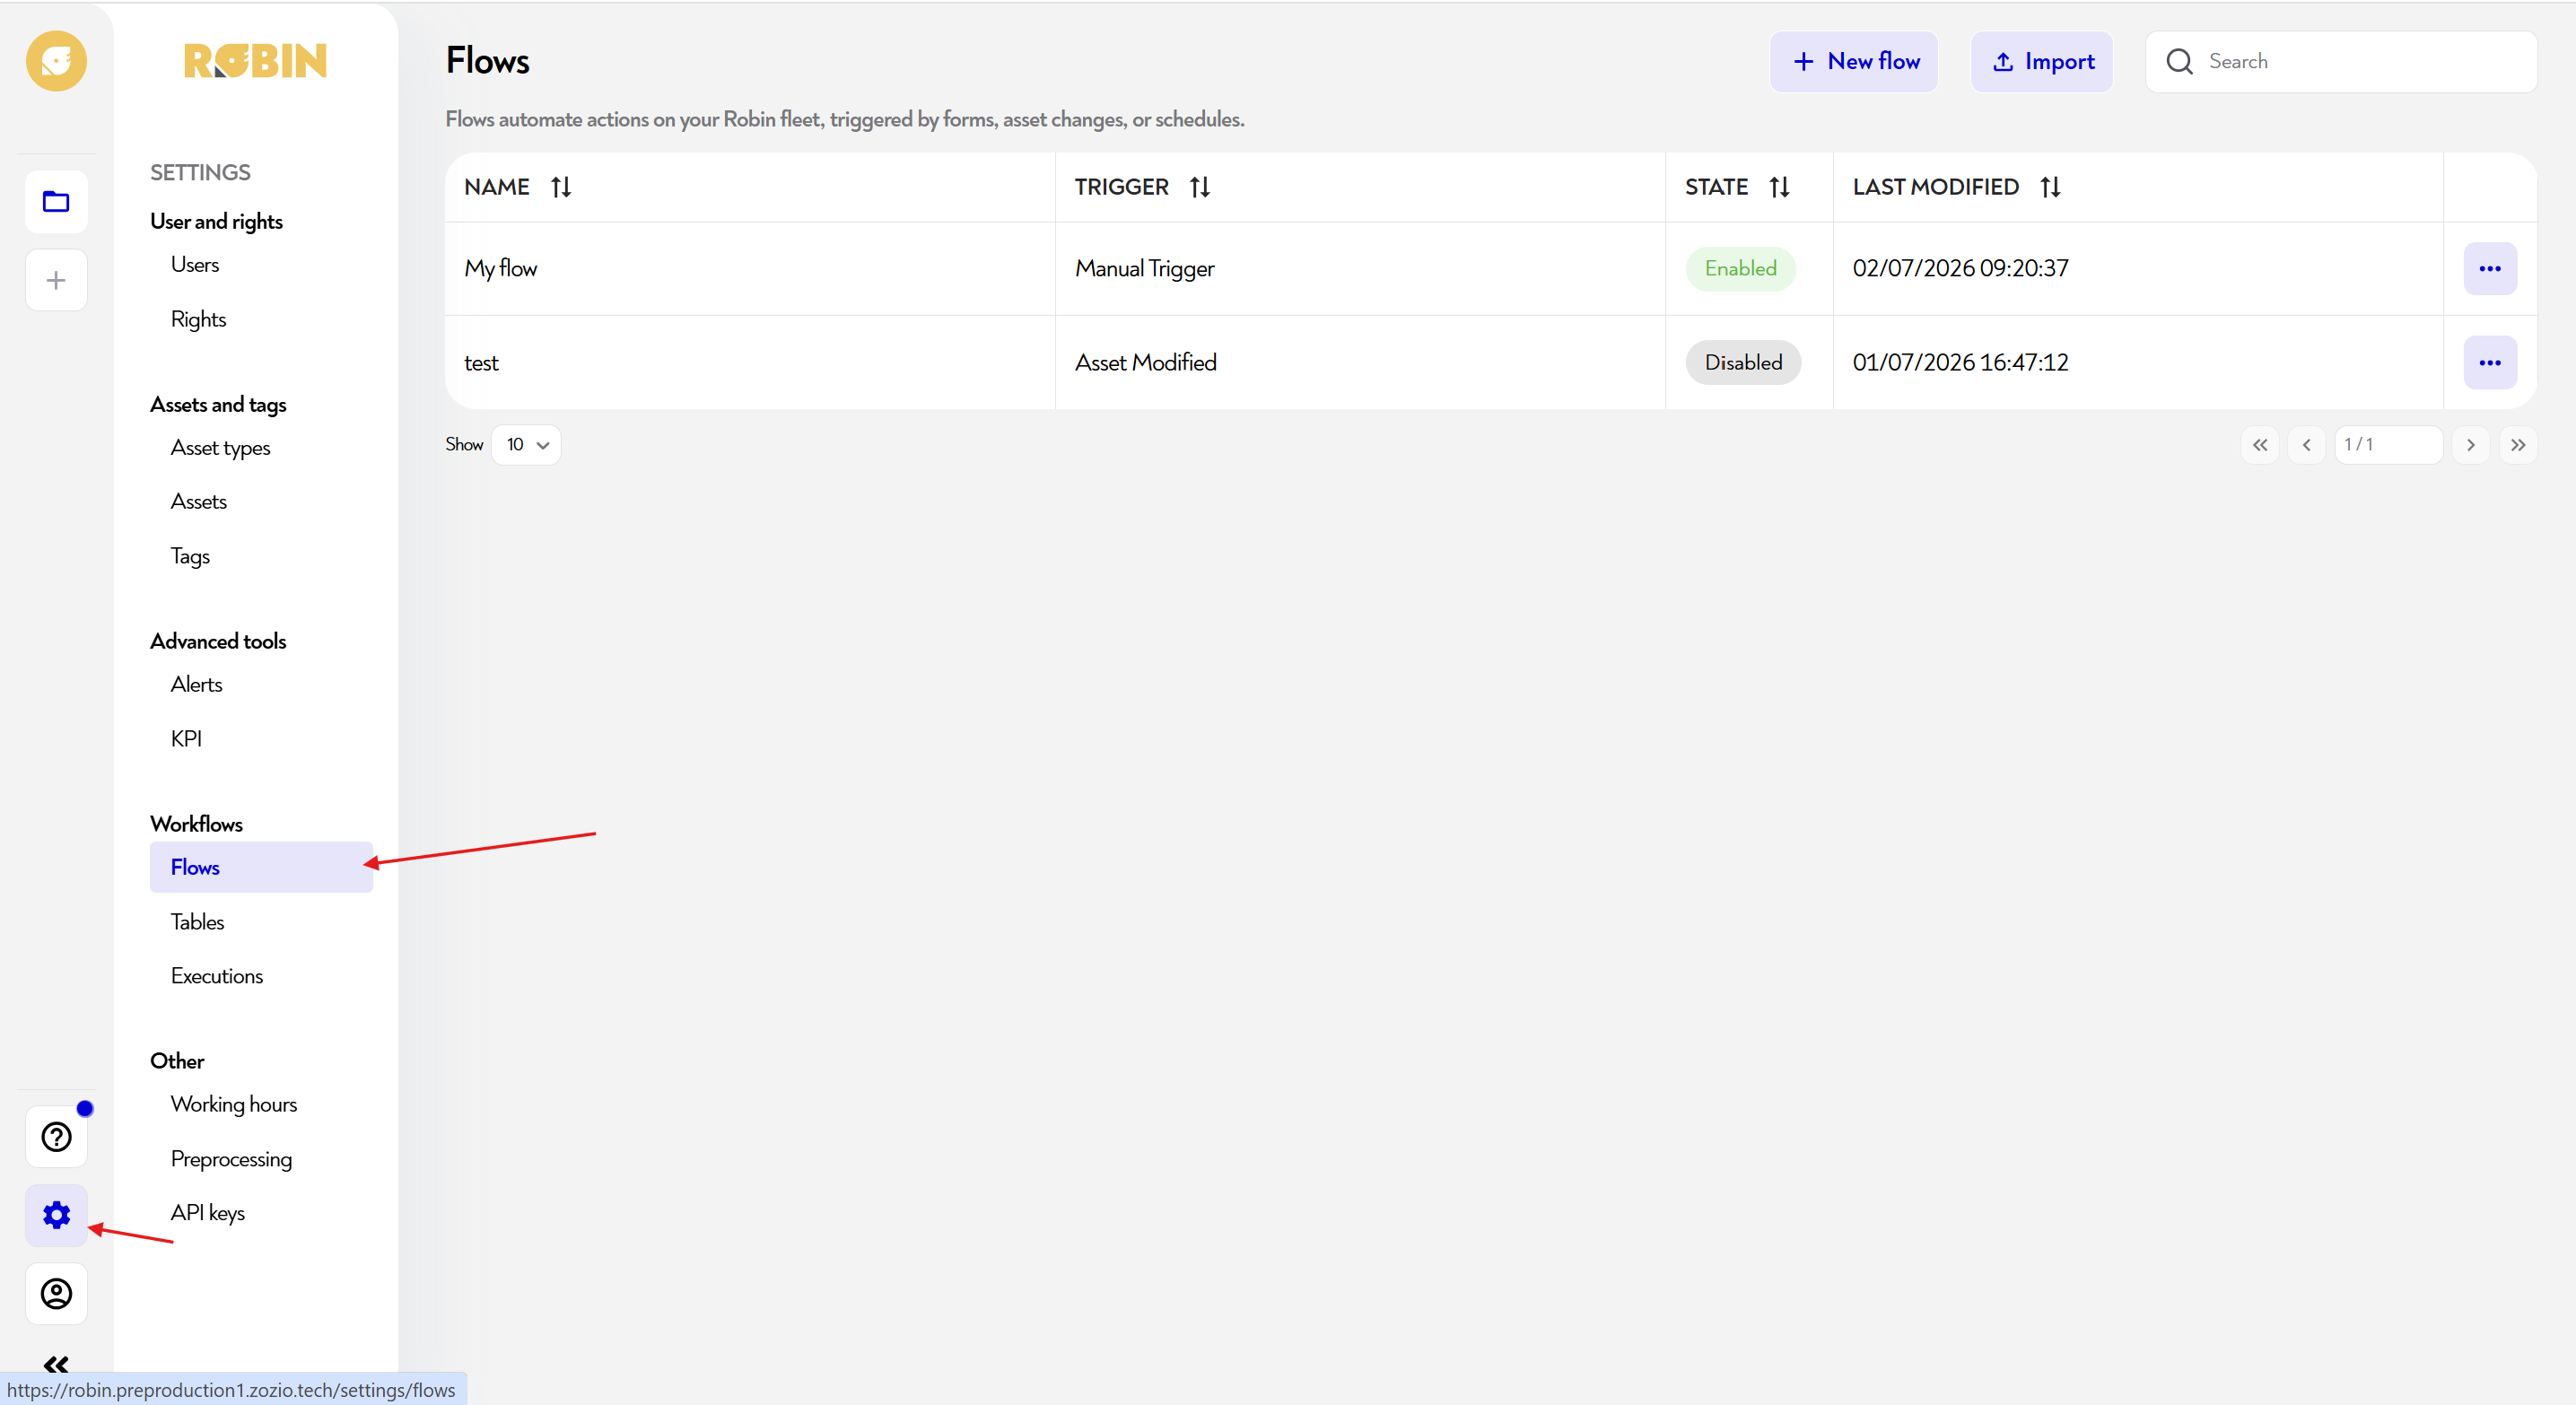Collapse sidebar with double chevron icon
The height and width of the screenshot is (1405, 2576).
tap(56, 1364)
